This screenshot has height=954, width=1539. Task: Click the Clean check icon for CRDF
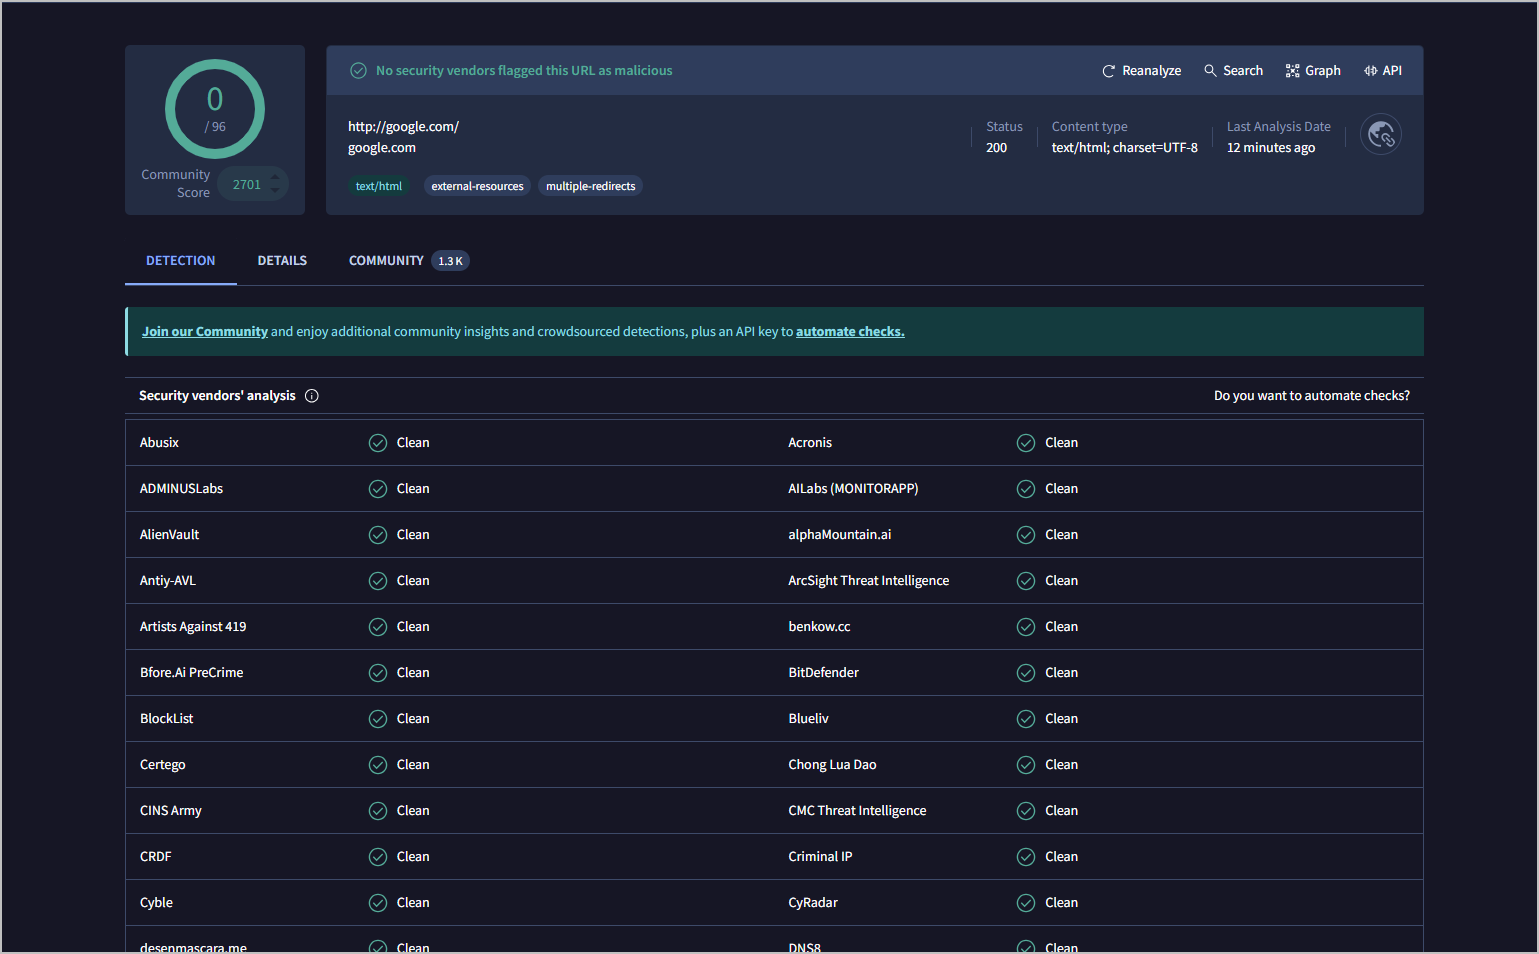click(378, 857)
